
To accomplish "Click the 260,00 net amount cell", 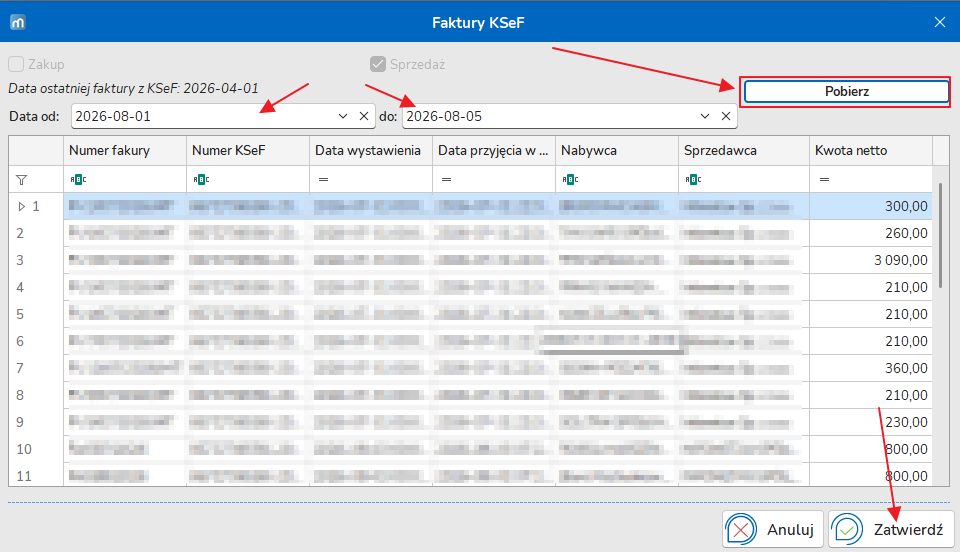I will point(871,233).
